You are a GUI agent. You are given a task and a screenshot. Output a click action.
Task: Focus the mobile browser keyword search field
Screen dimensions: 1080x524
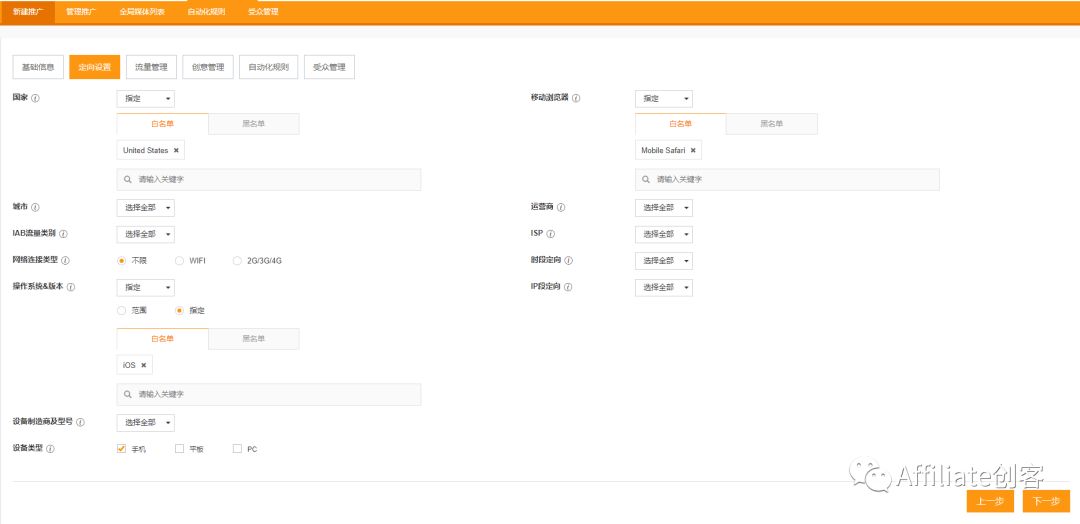click(x=787, y=179)
